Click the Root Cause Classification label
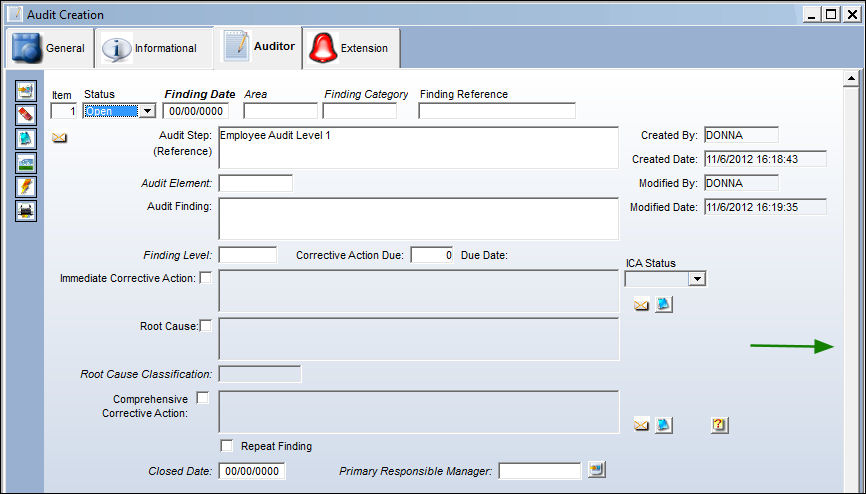The height and width of the screenshot is (494, 866). click(x=146, y=374)
